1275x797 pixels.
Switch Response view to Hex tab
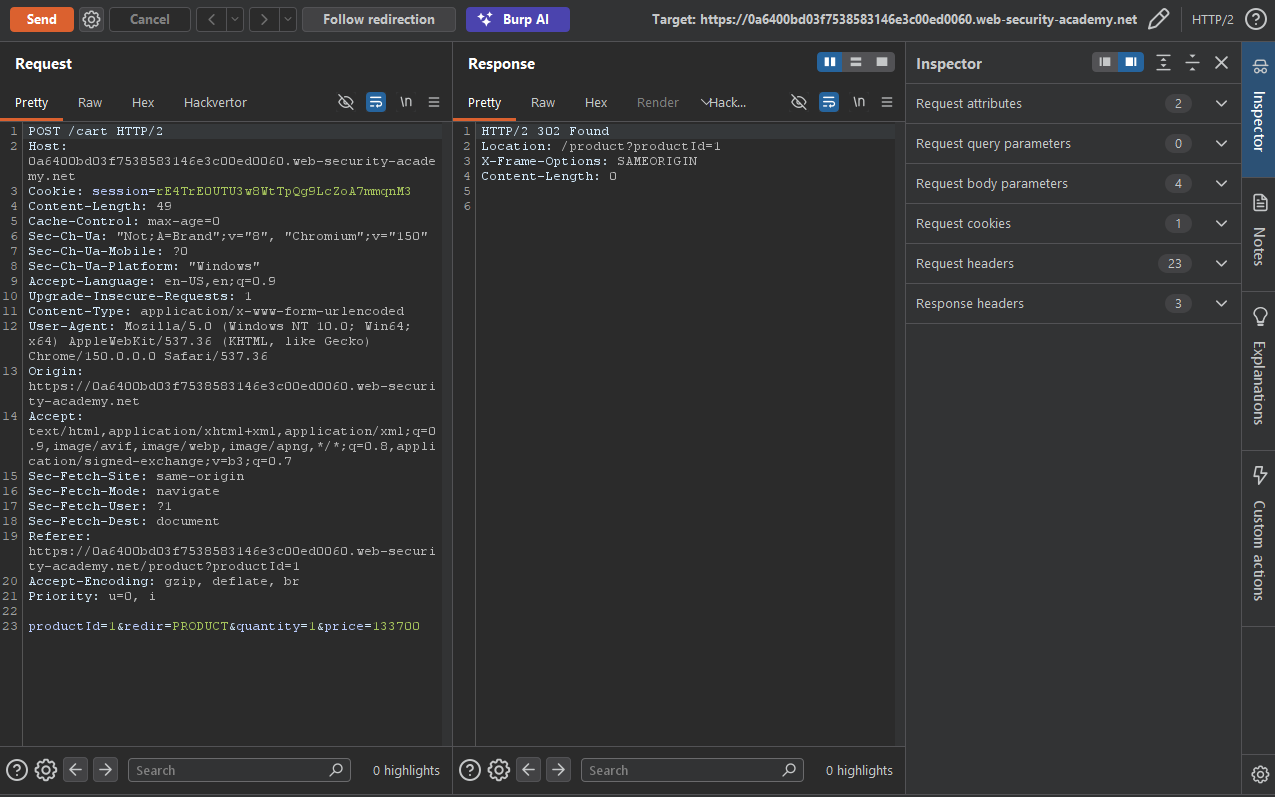[x=596, y=102]
